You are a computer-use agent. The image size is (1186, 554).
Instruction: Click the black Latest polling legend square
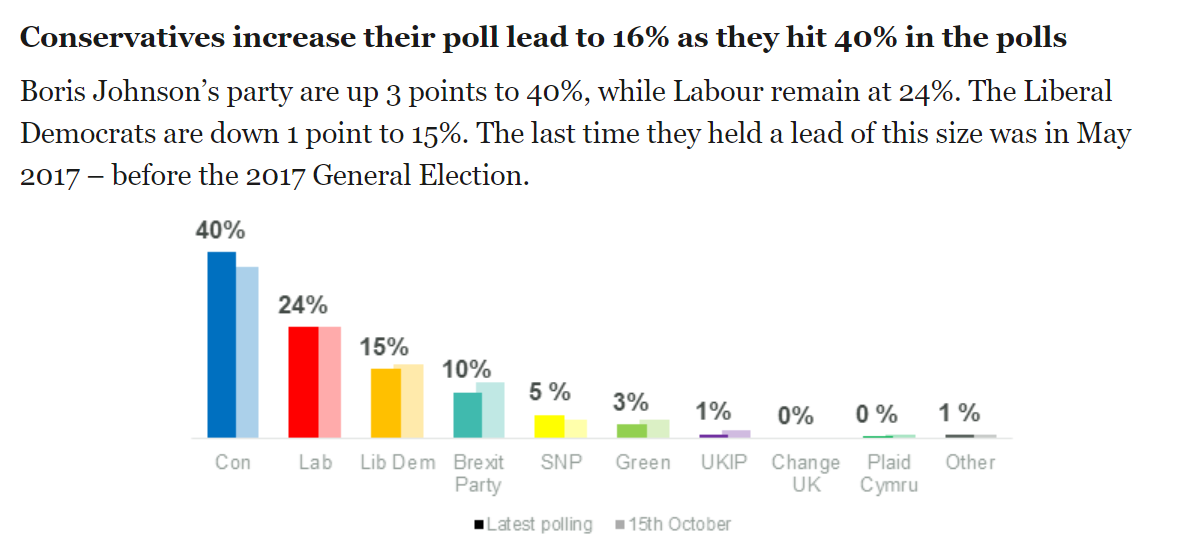pyautogui.click(x=480, y=525)
